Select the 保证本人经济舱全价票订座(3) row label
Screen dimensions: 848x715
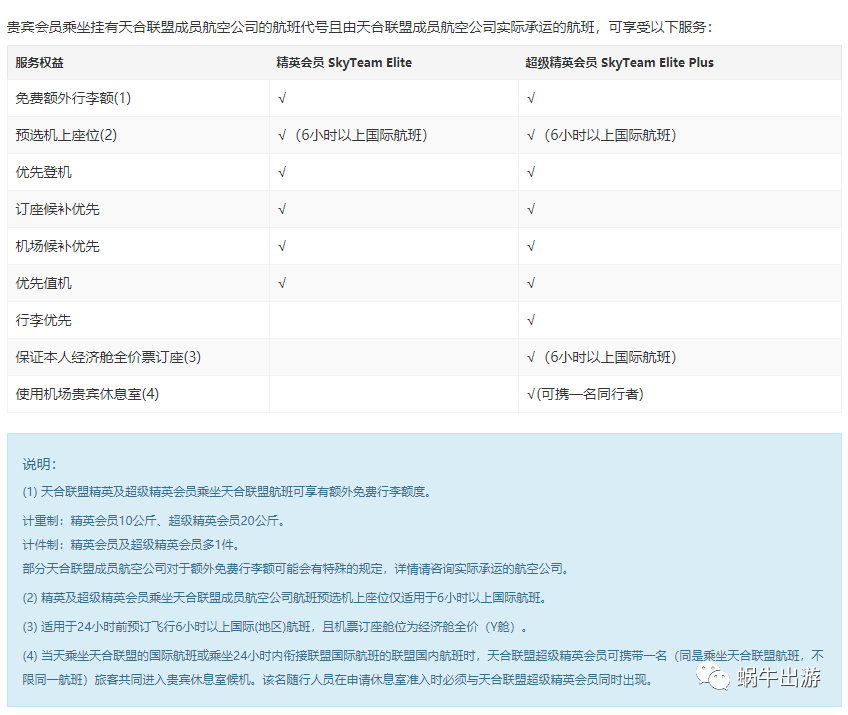(x=108, y=357)
